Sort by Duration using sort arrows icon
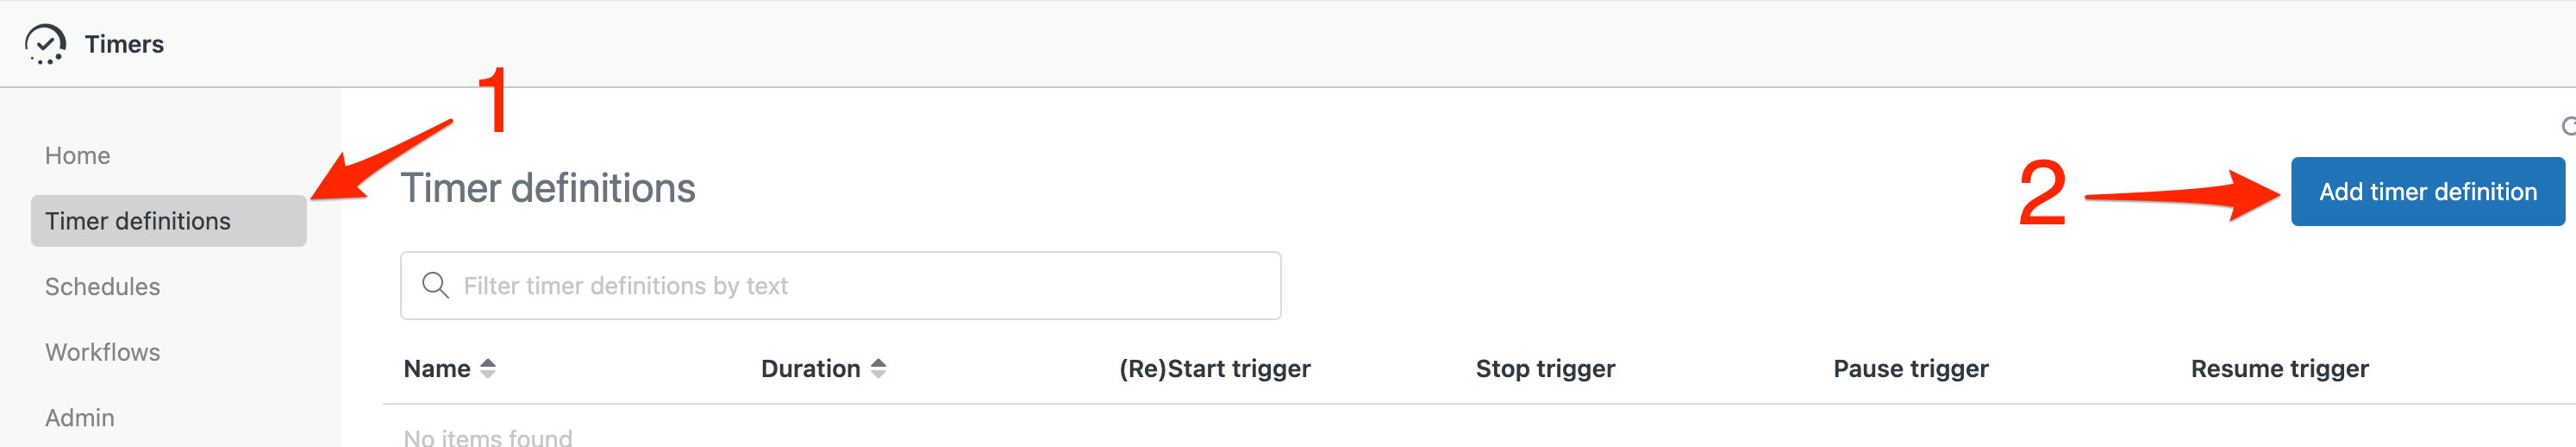 click(x=878, y=368)
